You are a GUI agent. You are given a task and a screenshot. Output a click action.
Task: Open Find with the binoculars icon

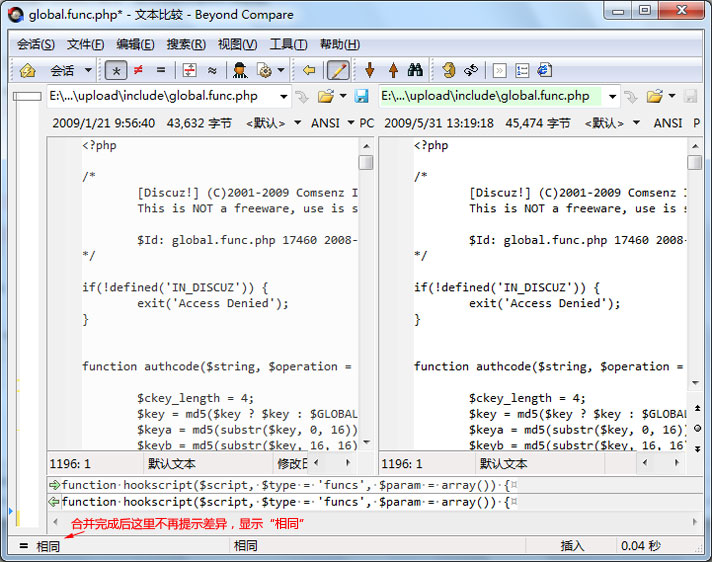pyautogui.click(x=415, y=70)
